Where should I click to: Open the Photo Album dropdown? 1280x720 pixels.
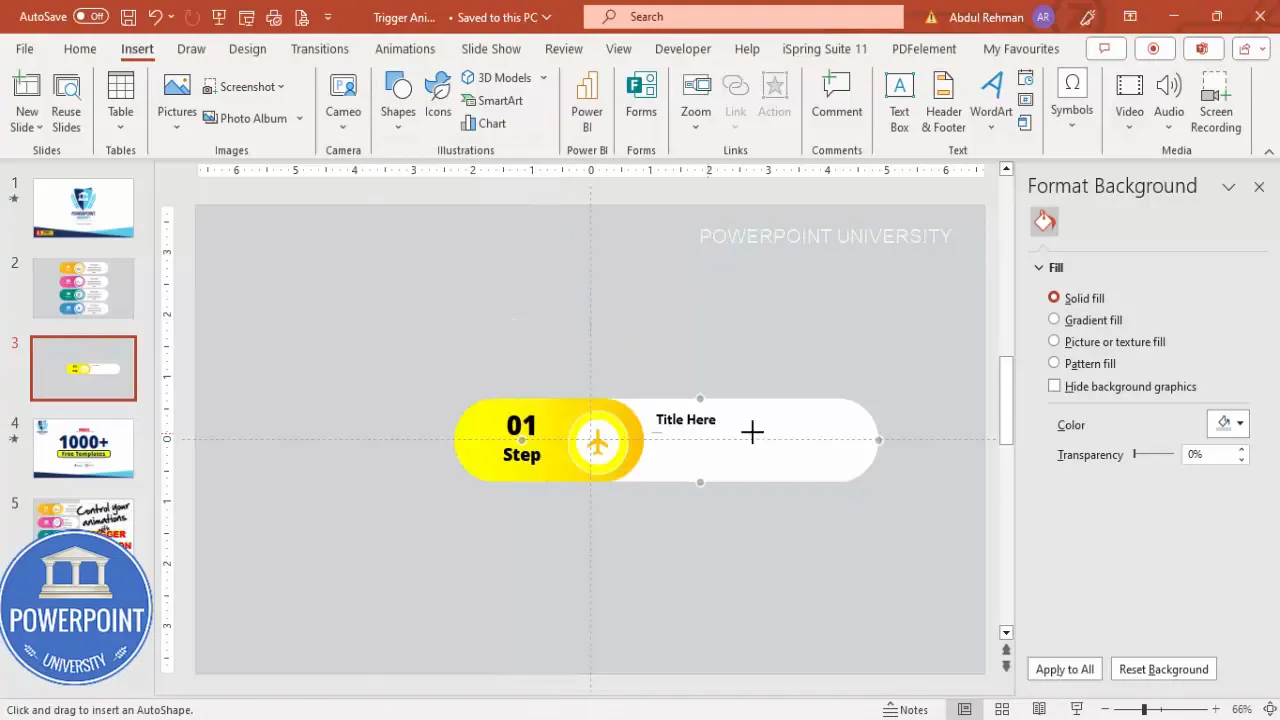click(298, 118)
